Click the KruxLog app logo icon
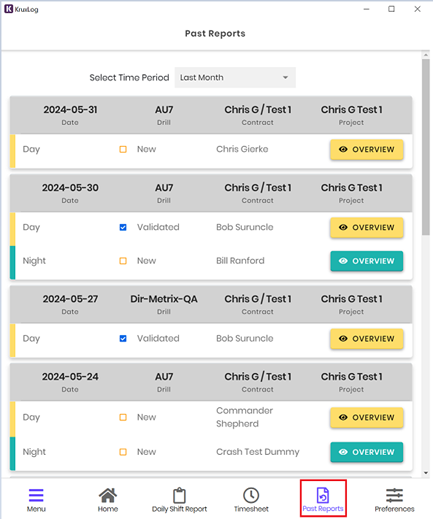The image size is (433, 519). click(8, 9)
